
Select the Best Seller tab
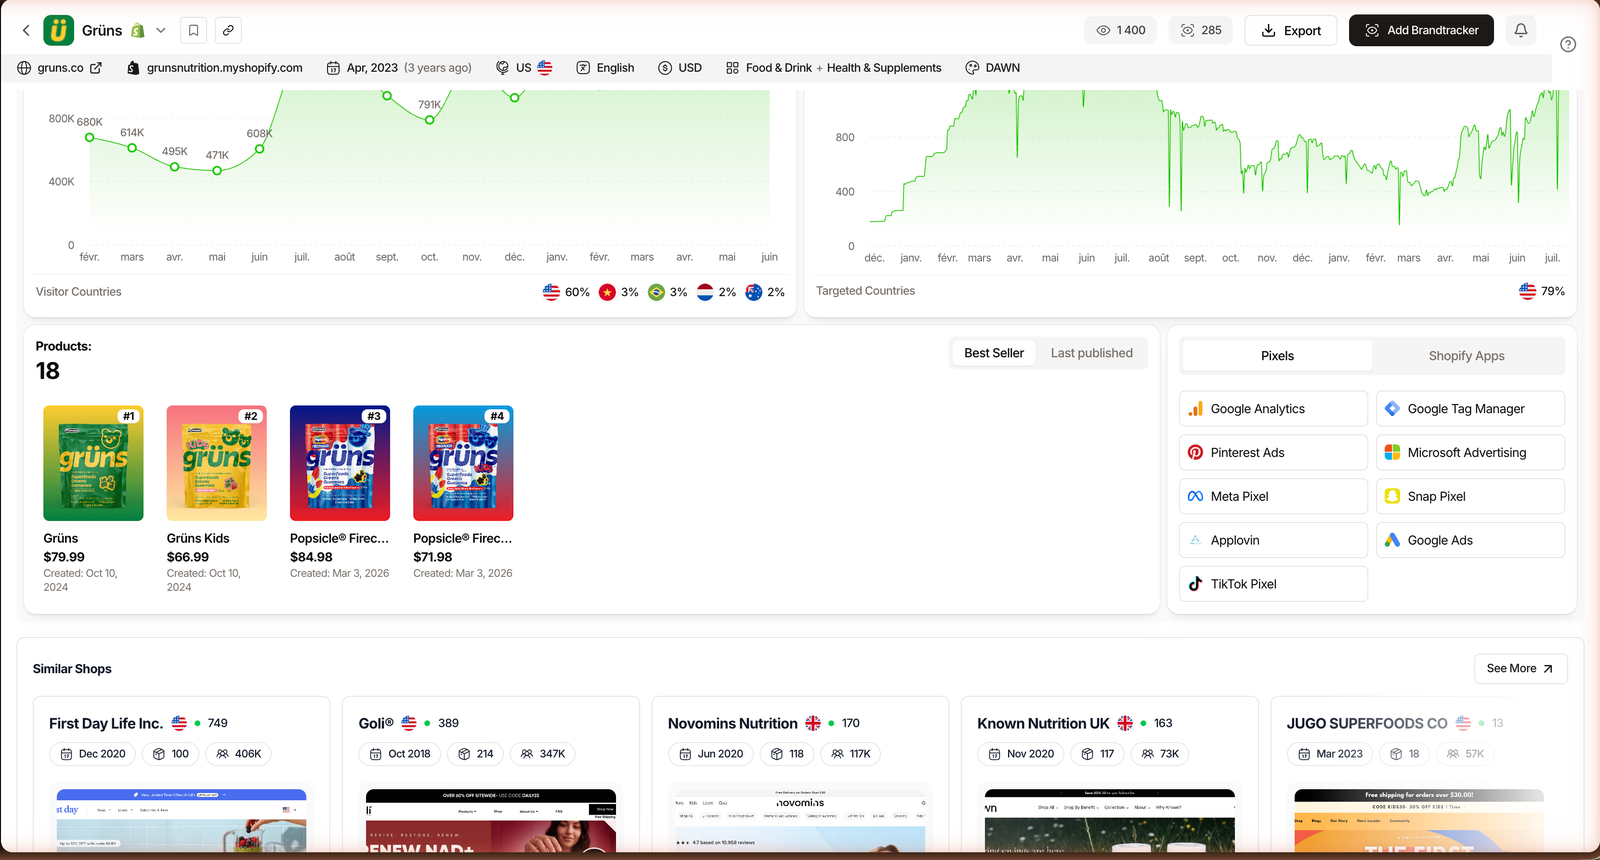[994, 353]
